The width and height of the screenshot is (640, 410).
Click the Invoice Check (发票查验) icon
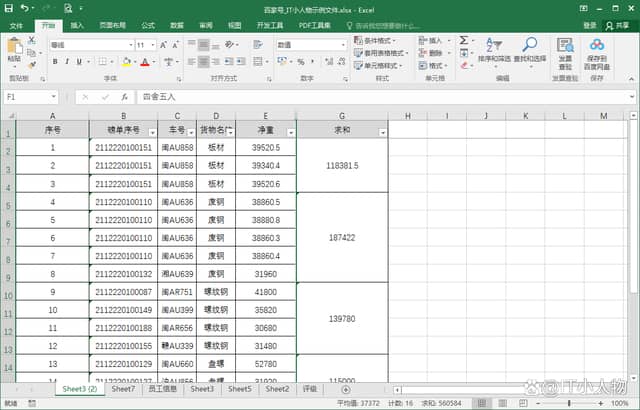(565, 48)
